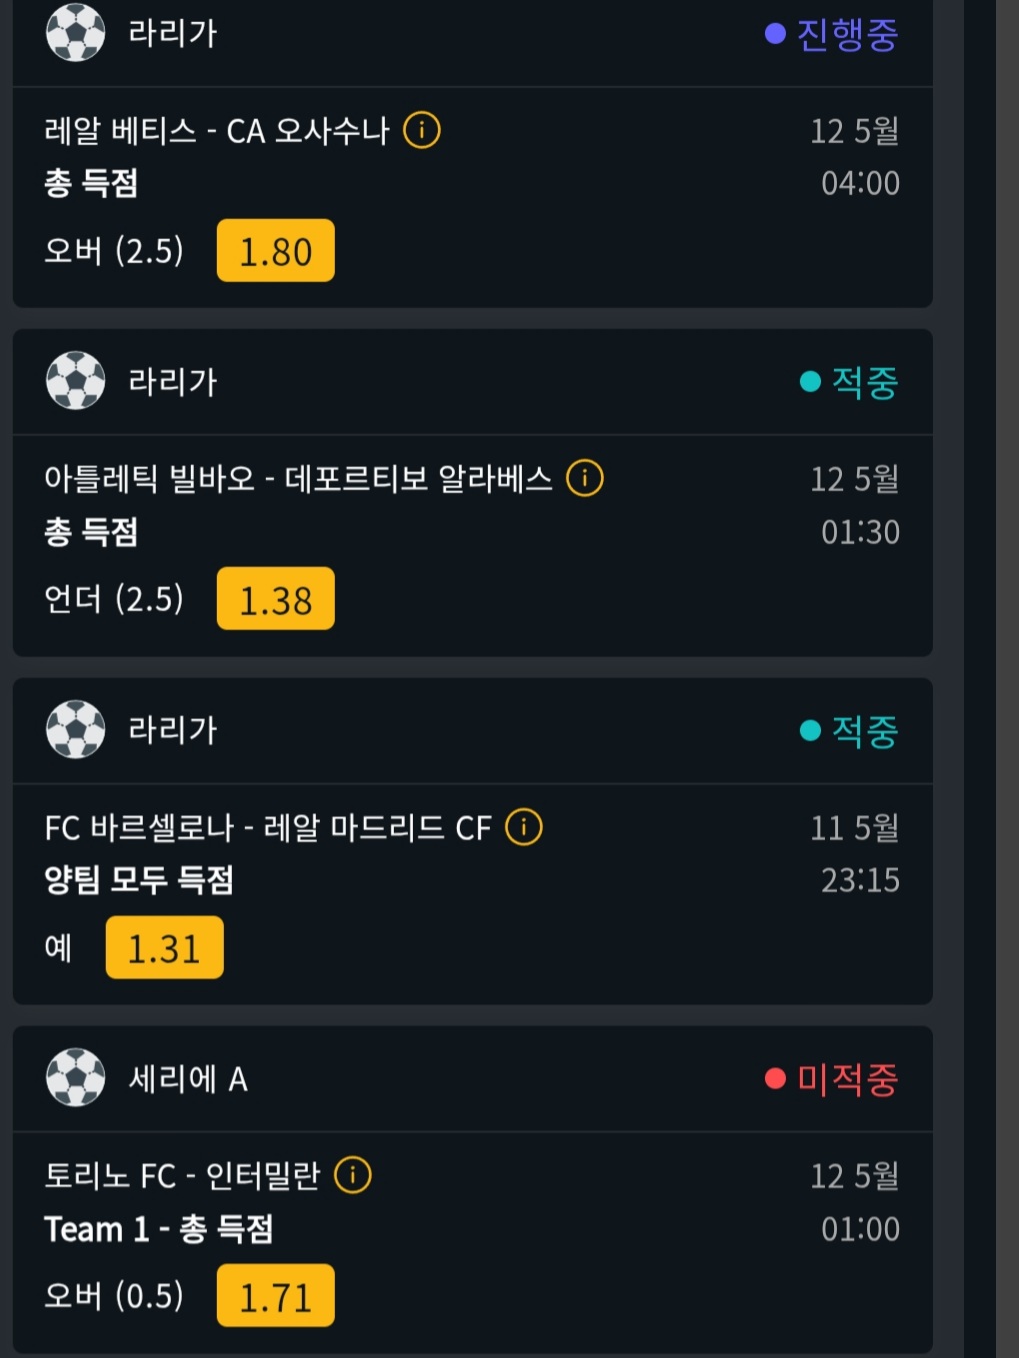Tap the soccer ball icon beside 세리에 A
1019x1358 pixels.
(x=75, y=1078)
